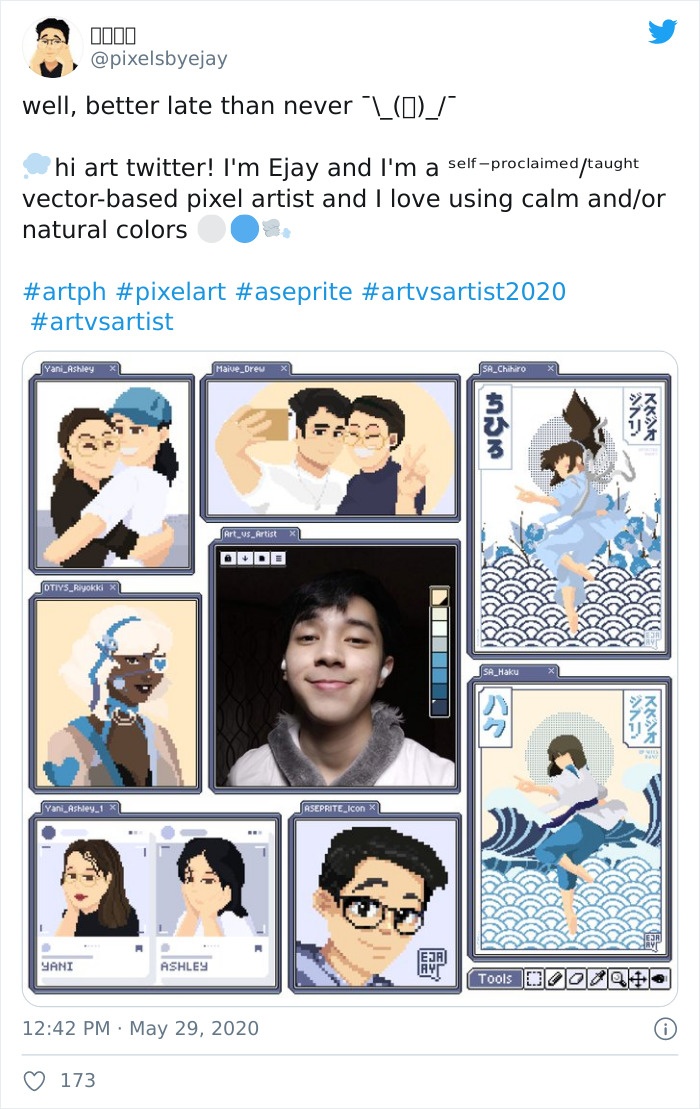Screen dimensions: 700x1109
Task: Click the down arrow icon above selfie
Action: 244,557
